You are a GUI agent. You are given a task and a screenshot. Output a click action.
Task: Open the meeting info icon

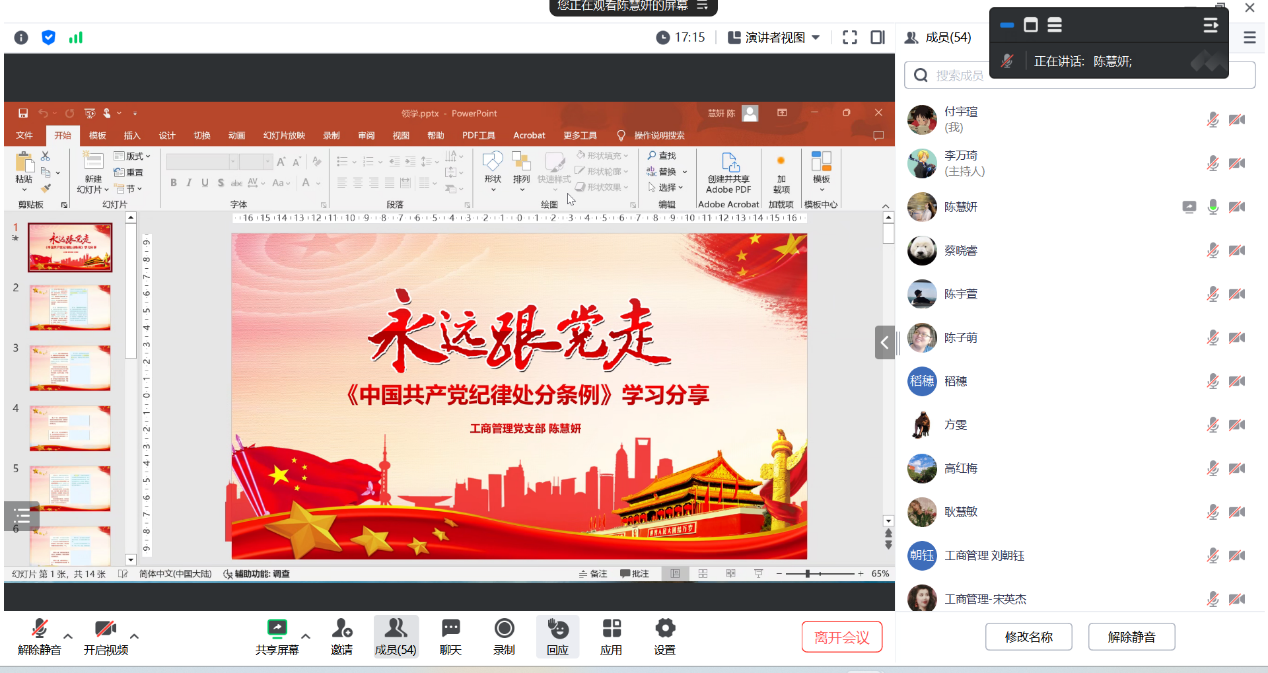[21, 38]
